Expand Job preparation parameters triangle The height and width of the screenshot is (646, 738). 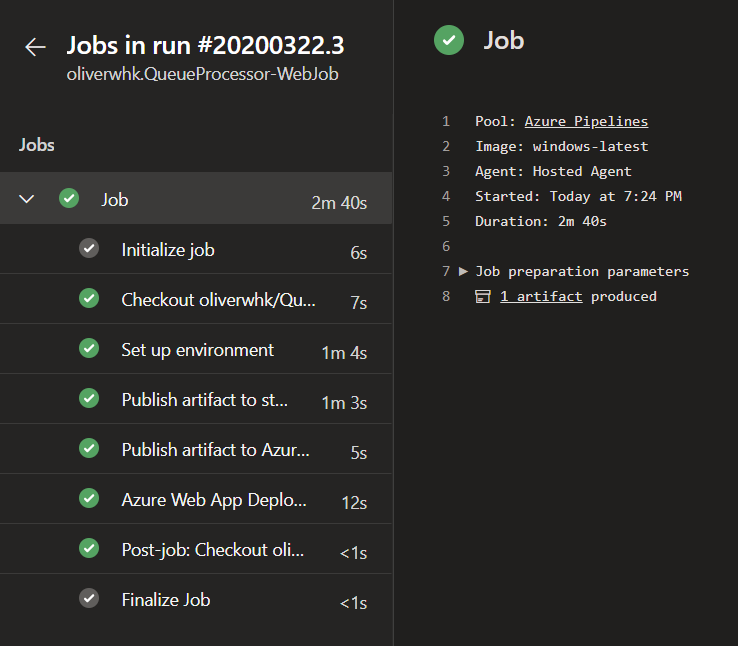(x=463, y=271)
